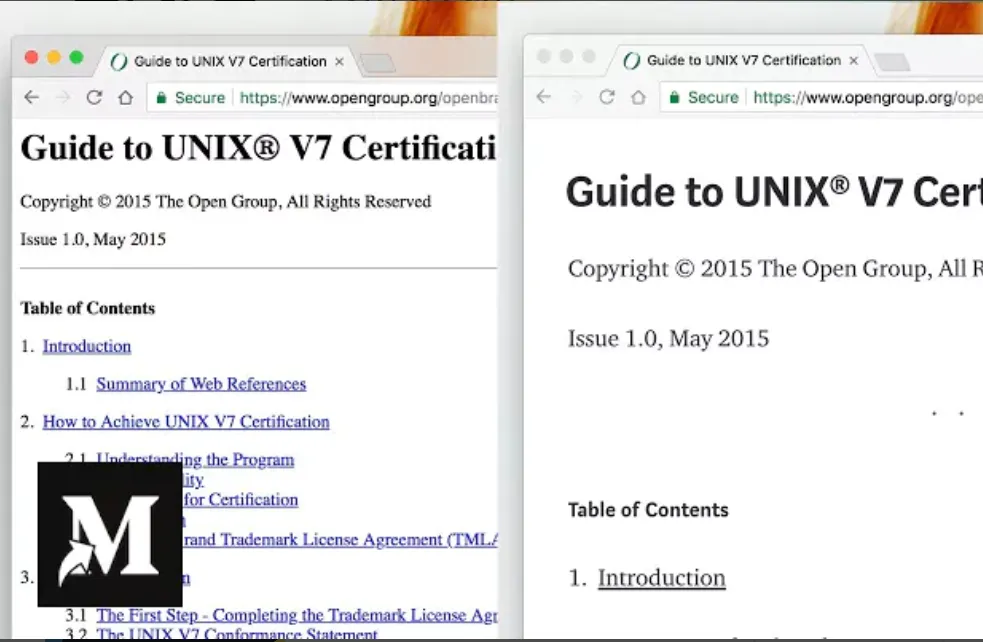Click the Secure padlock in right window
Image resolution: width=983 pixels, height=642 pixels.
[675, 97]
